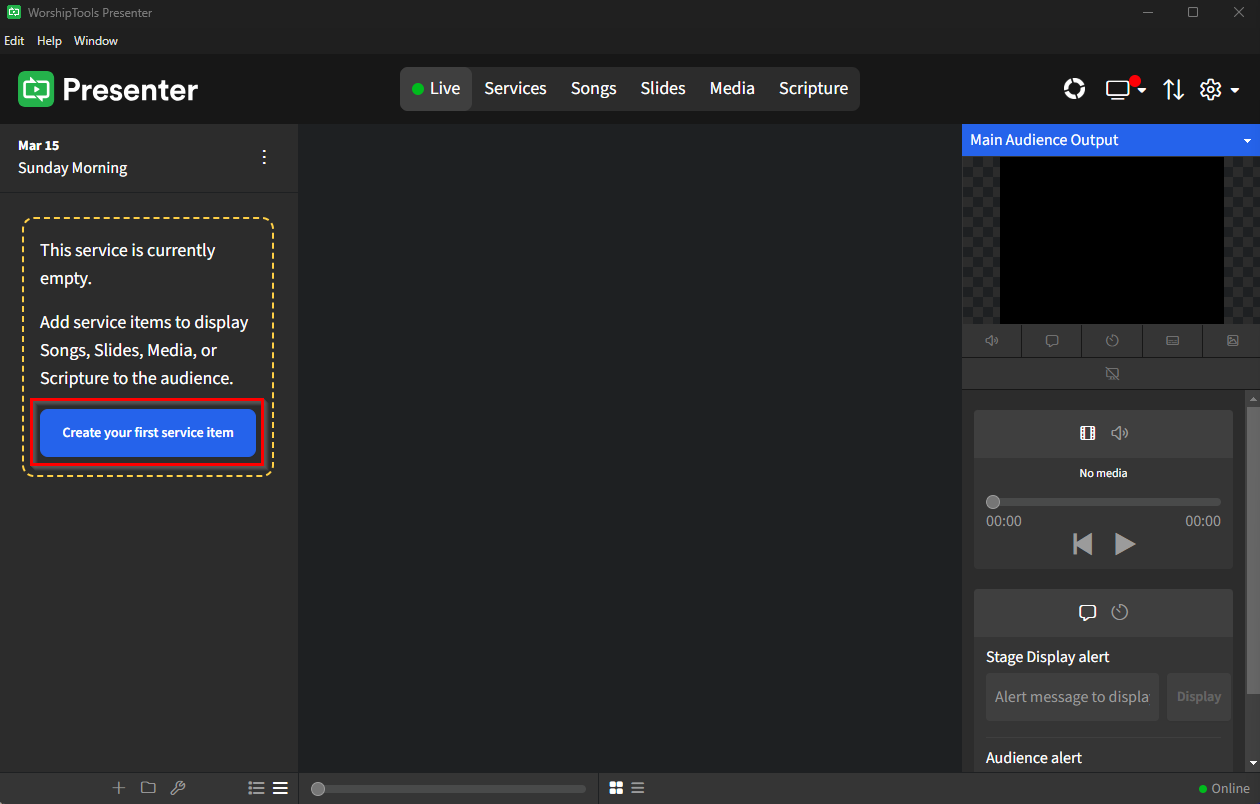Open the wrench tools icon at the bottom left
The height and width of the screenshot is (804, 1260).
178,788
